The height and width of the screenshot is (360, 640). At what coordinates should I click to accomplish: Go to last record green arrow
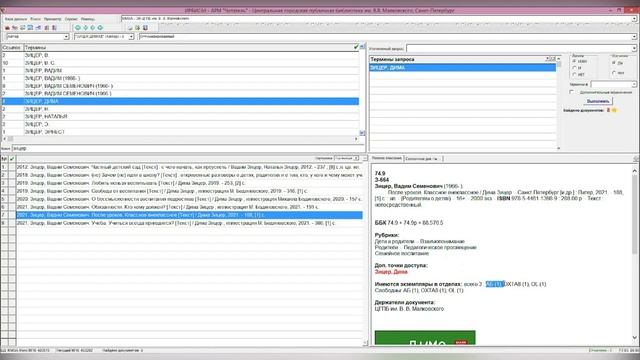pos(100,28)
